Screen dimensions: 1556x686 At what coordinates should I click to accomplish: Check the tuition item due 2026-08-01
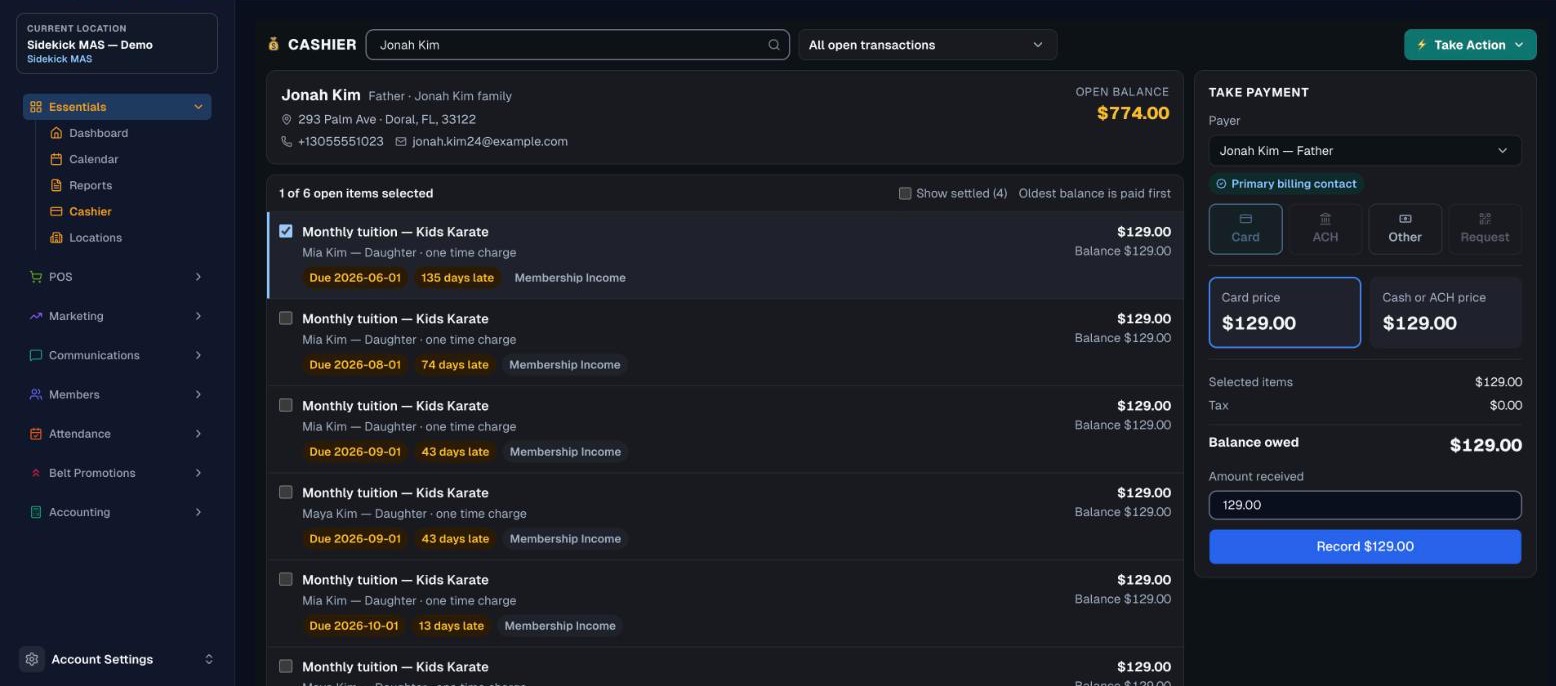click(286, 318)
